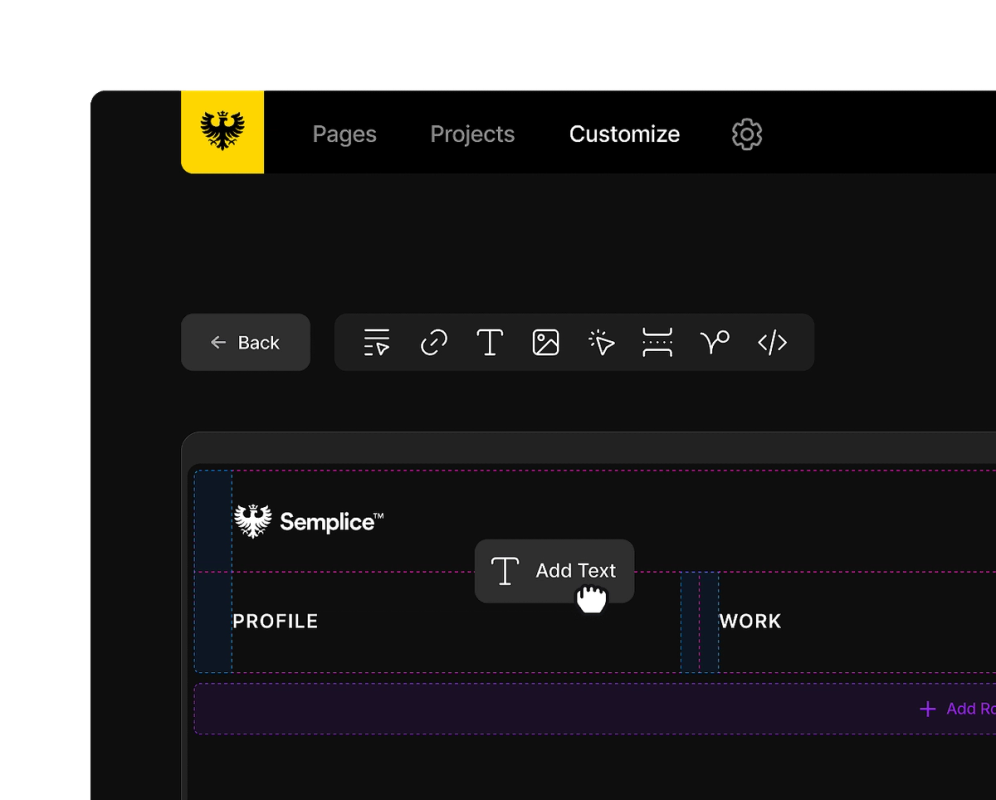Switch to the Projects tab
The width and height of the screenshot is (996, 800).
[x=472, y=134]
